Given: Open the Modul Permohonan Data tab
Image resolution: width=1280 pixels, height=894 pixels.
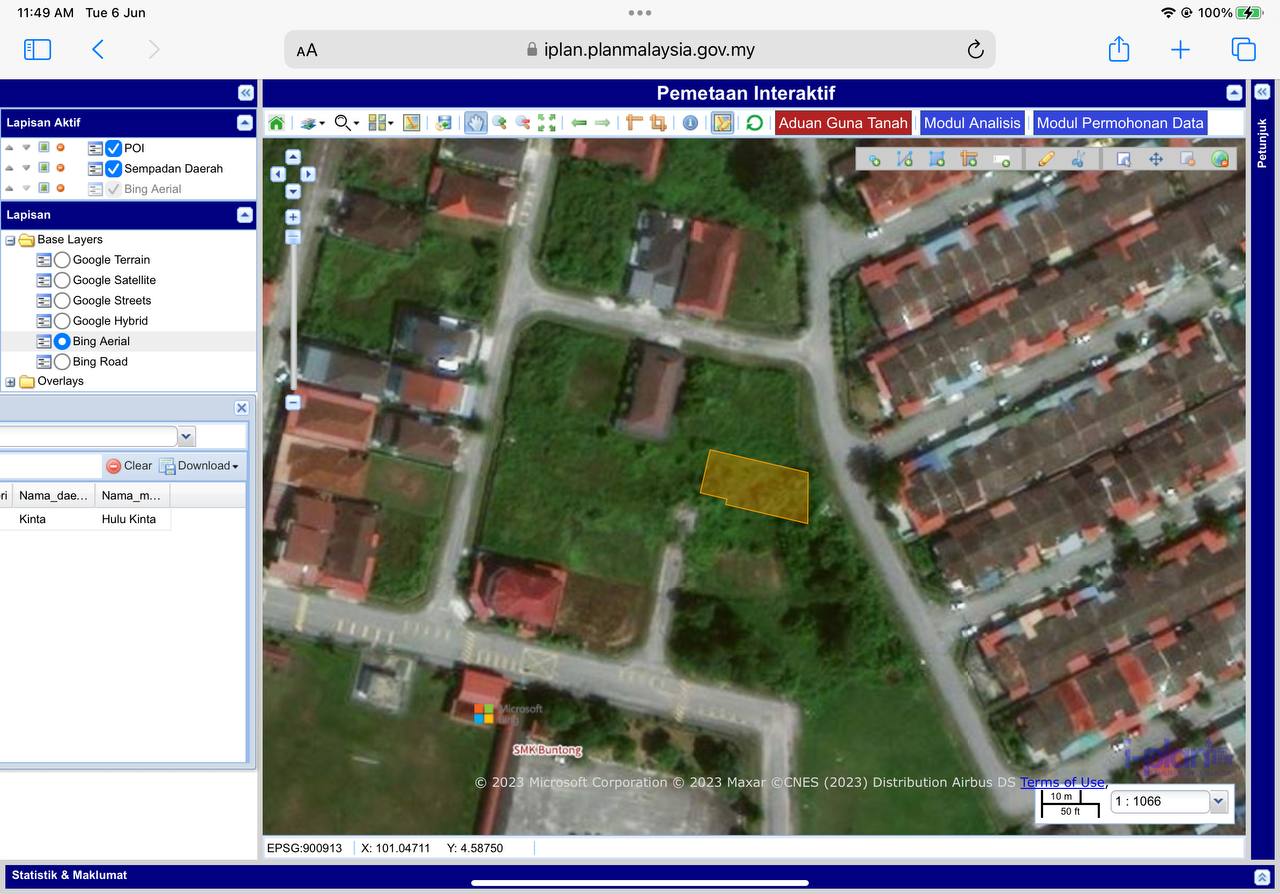Looking at the screenshot, I should (1119, 123).
